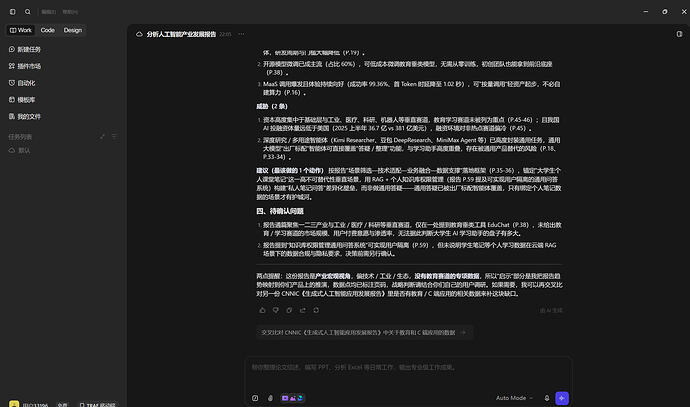This screenshot has height=407, width=690.
Task: Click the conversation title 分析人工智能产业发展报告
Action: [x=181, y=34]
